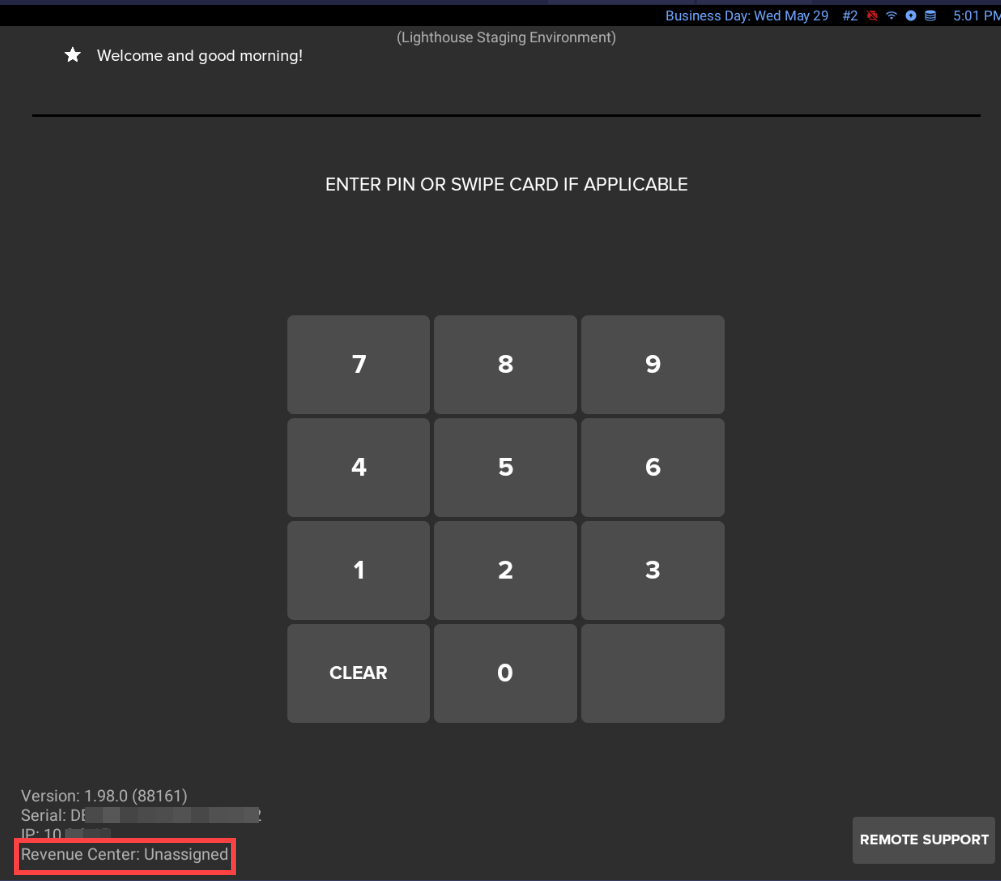The width and height of the screenshot is (1001, 881).
Task: Click the star icon beside welcome message
Action: (73, 56)
